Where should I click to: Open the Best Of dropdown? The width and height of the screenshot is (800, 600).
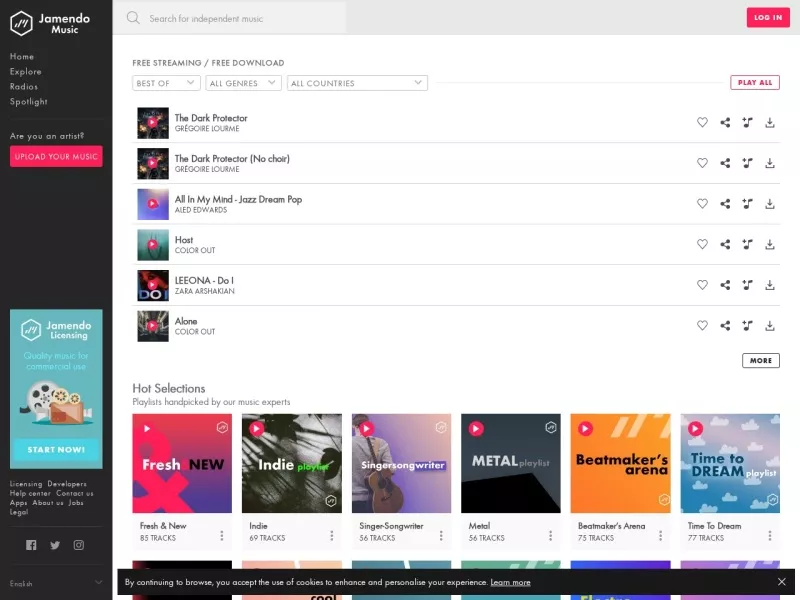tap(166, 83)
